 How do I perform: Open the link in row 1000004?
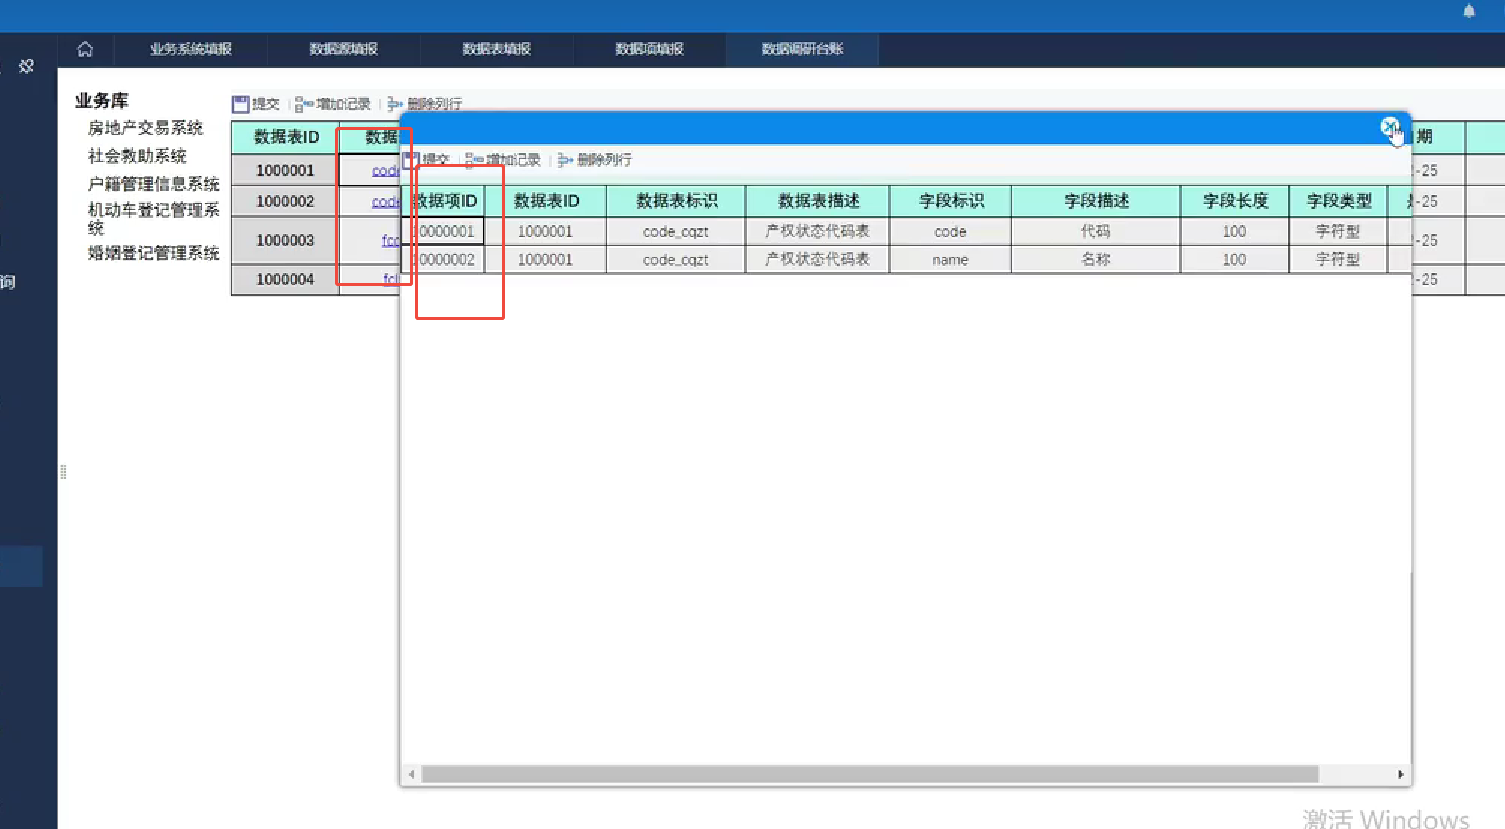point(392,279)
